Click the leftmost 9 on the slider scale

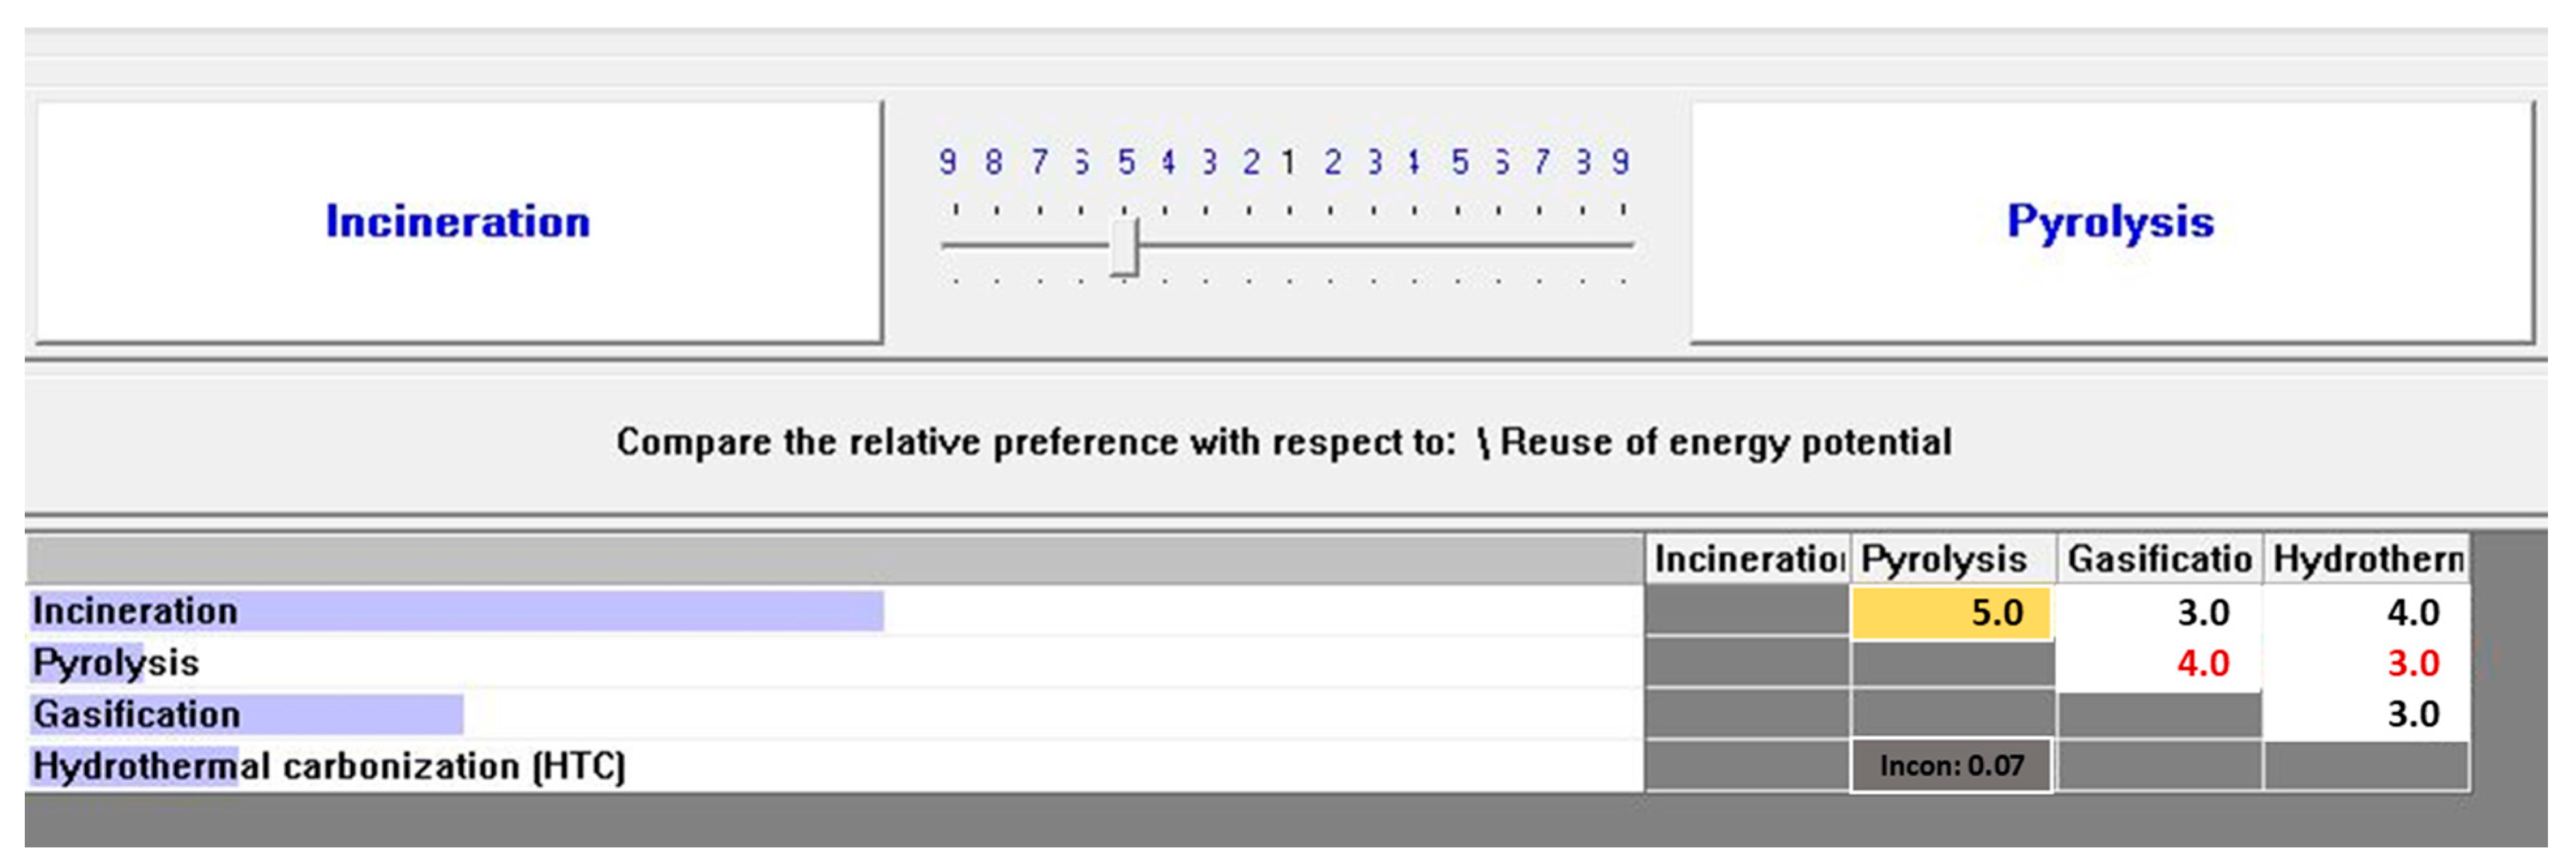pyautogui.click(x=948, y=162)
